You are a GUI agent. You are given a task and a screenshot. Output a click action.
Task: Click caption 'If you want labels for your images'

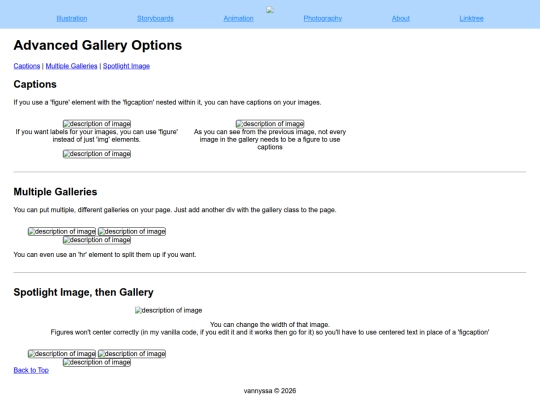(97, 136)
